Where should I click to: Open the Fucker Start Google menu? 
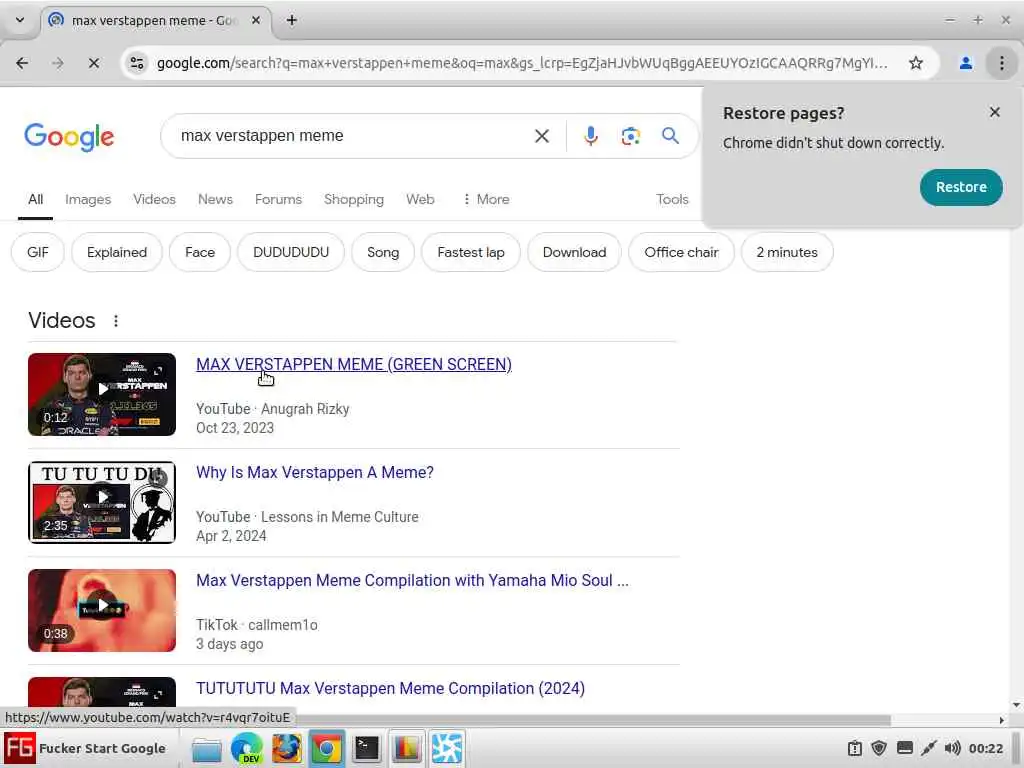87,748
